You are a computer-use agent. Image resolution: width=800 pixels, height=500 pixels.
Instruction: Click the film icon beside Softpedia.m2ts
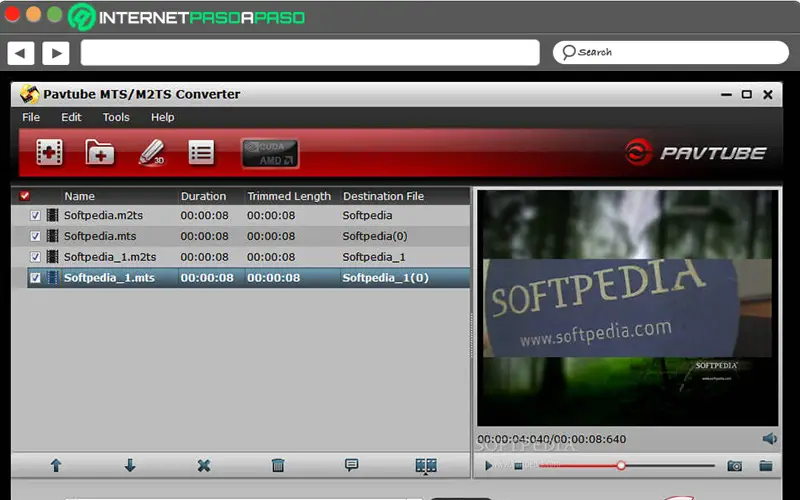click(52, 215)
